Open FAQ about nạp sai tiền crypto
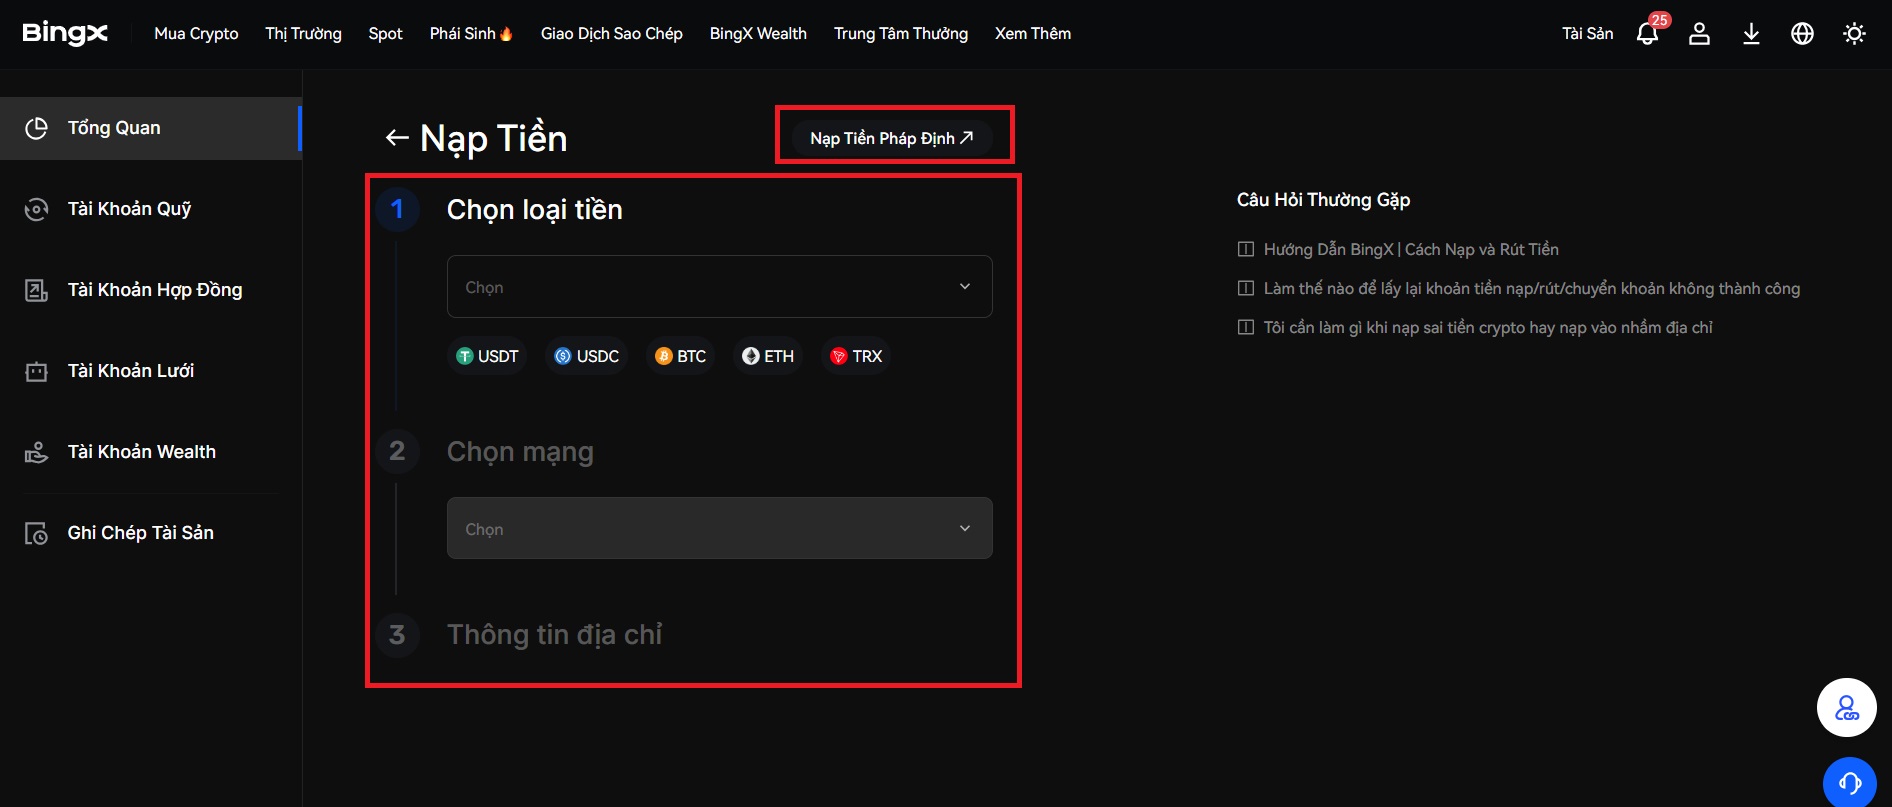Screen dimensions: 1892x807 (x=1488, y=327)
